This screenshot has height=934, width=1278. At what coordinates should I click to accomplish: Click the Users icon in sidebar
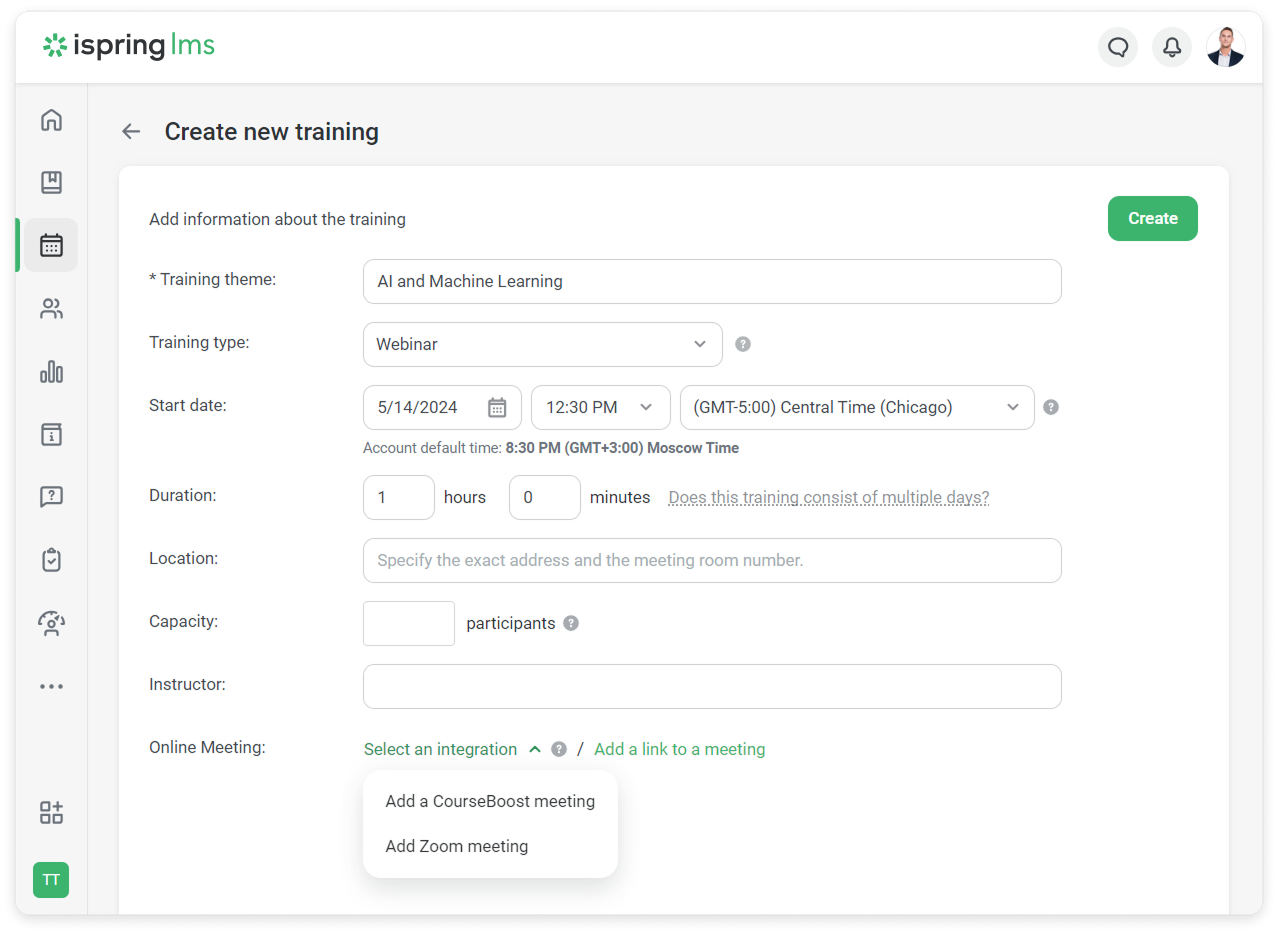(51, 309)
